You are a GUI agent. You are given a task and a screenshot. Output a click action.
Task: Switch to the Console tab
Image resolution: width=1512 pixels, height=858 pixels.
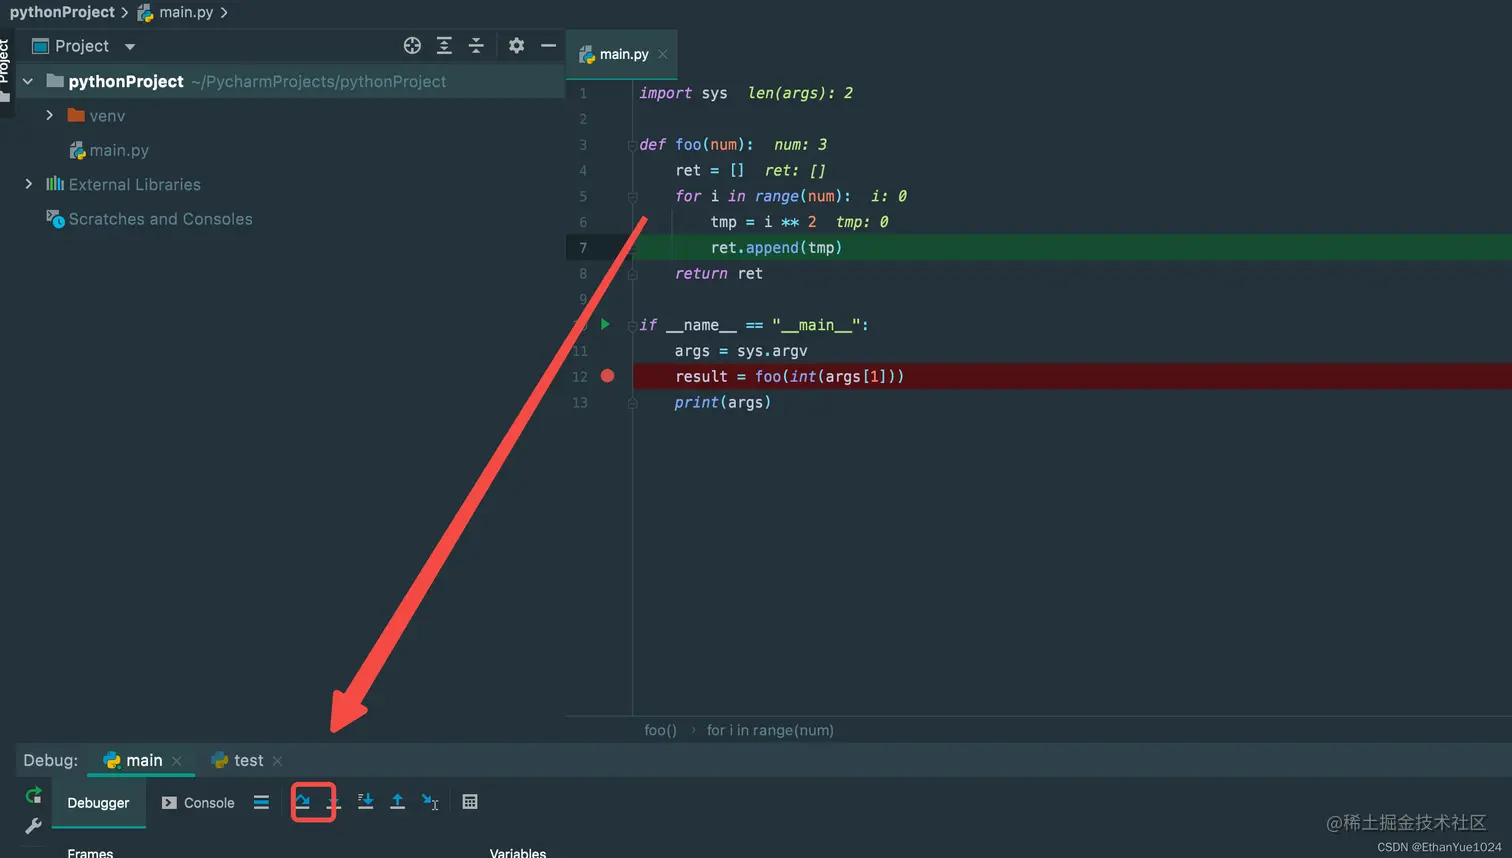tap(198, 803)
